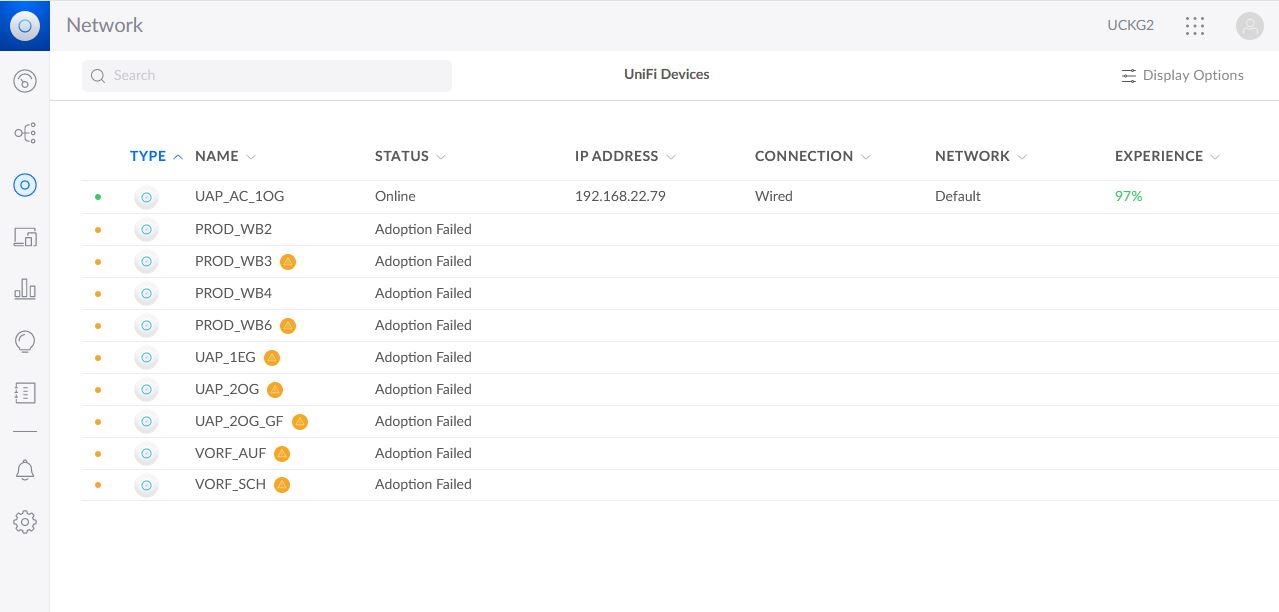
Task: Select the UAP_2OG device name
Action: click(x=227, y=389)
